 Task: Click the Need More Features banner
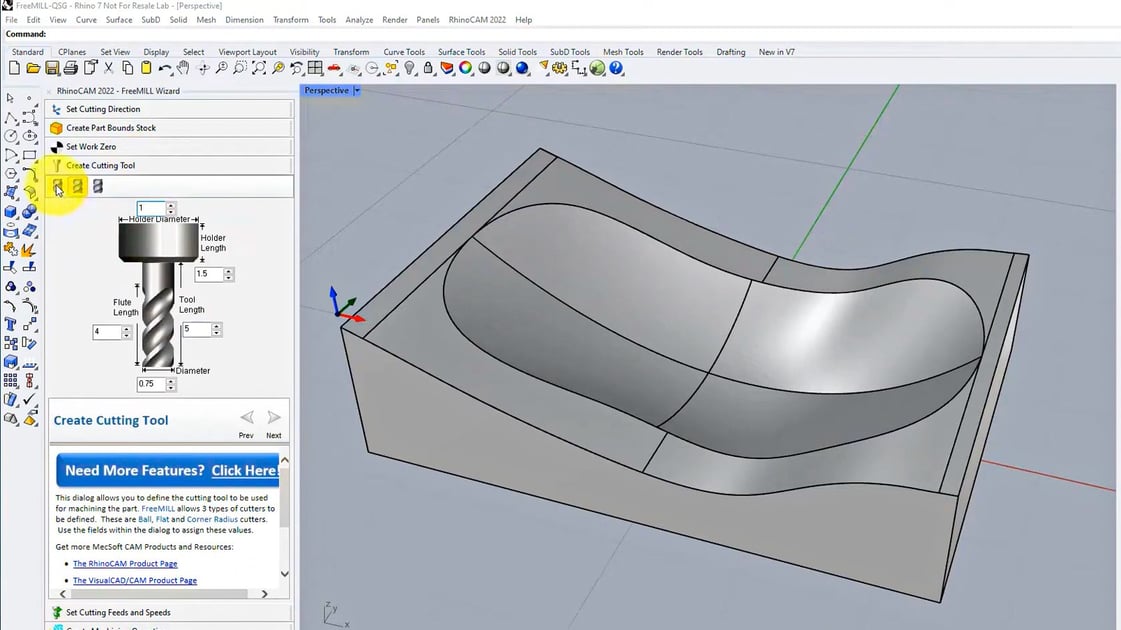pyautogui.click(x=166, y=470)
